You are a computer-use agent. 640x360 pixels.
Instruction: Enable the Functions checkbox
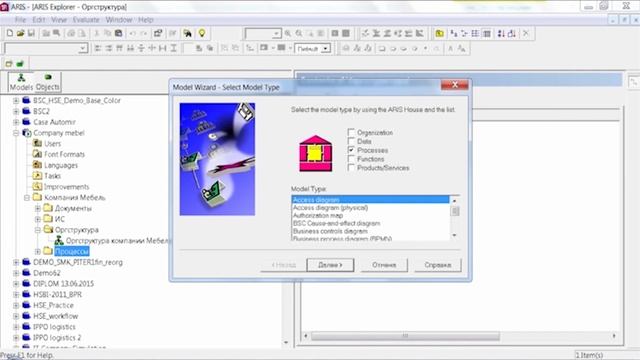[x=351, y=159]
